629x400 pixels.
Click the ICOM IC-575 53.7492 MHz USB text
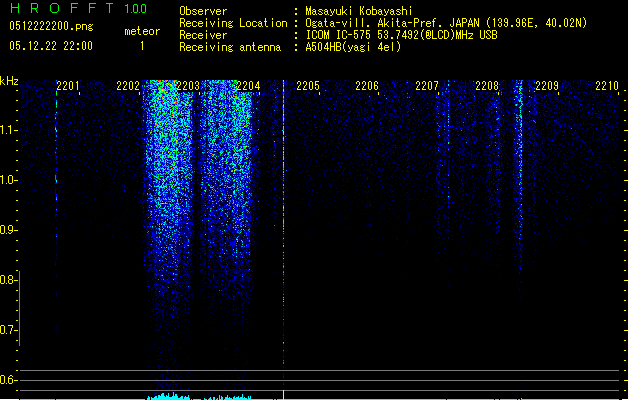click(x=401, y=35)
